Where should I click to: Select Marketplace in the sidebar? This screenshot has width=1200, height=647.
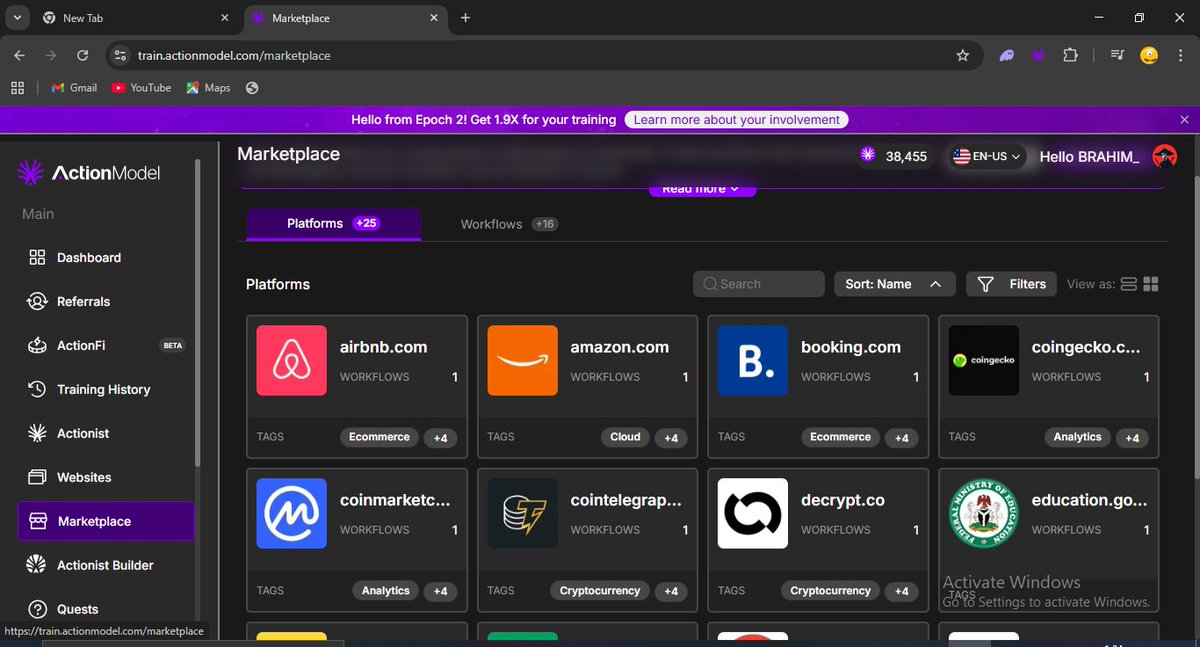pyautogui.click(x=106, y=521)
